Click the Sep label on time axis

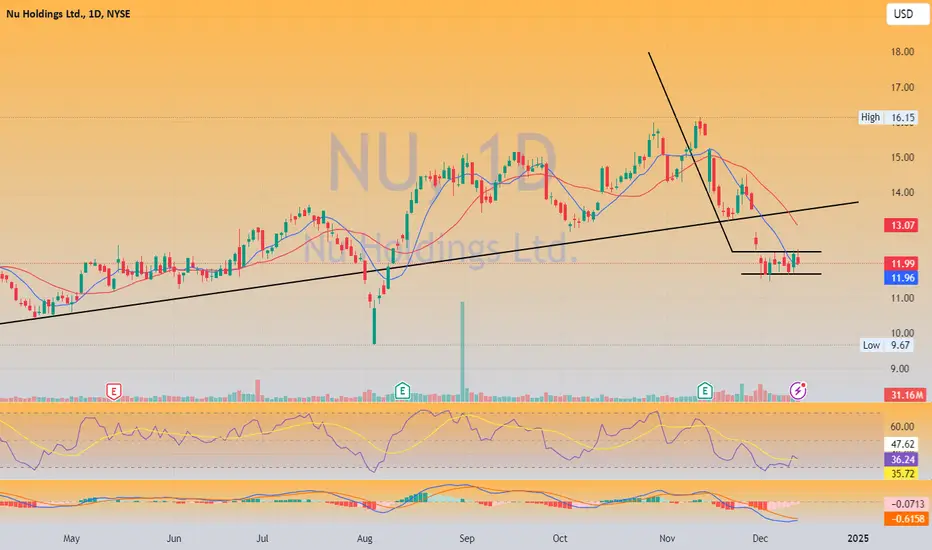[467, 538]
